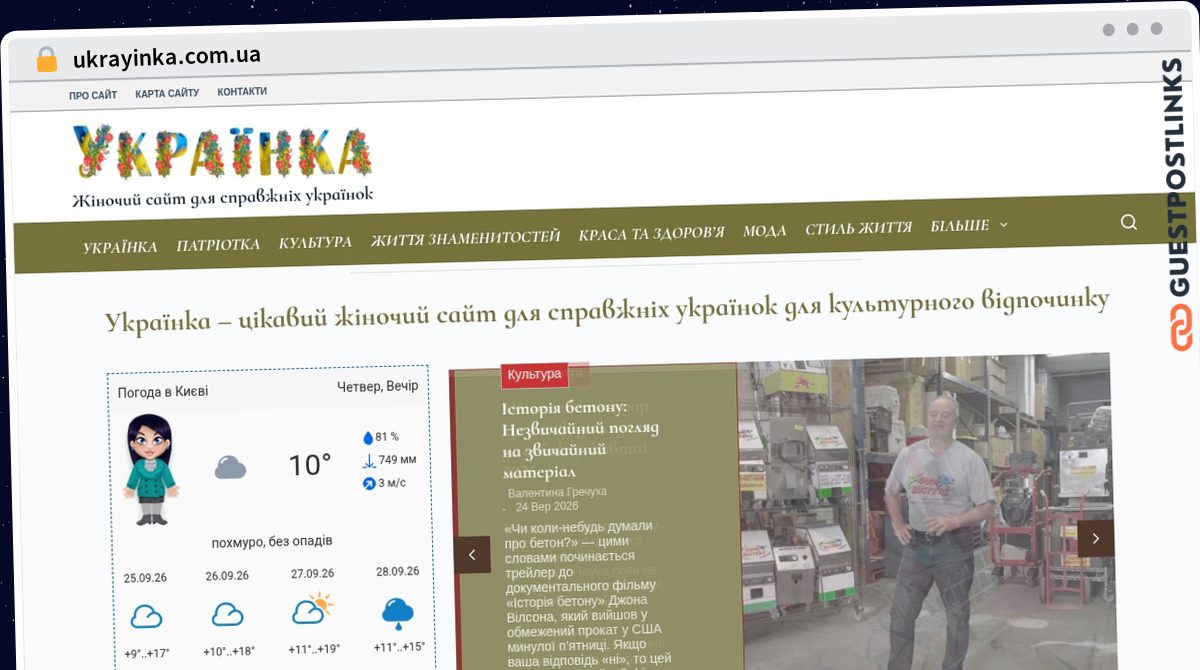Go to next slide with right arrow
1200x670 pixels.
(1095, 538)
